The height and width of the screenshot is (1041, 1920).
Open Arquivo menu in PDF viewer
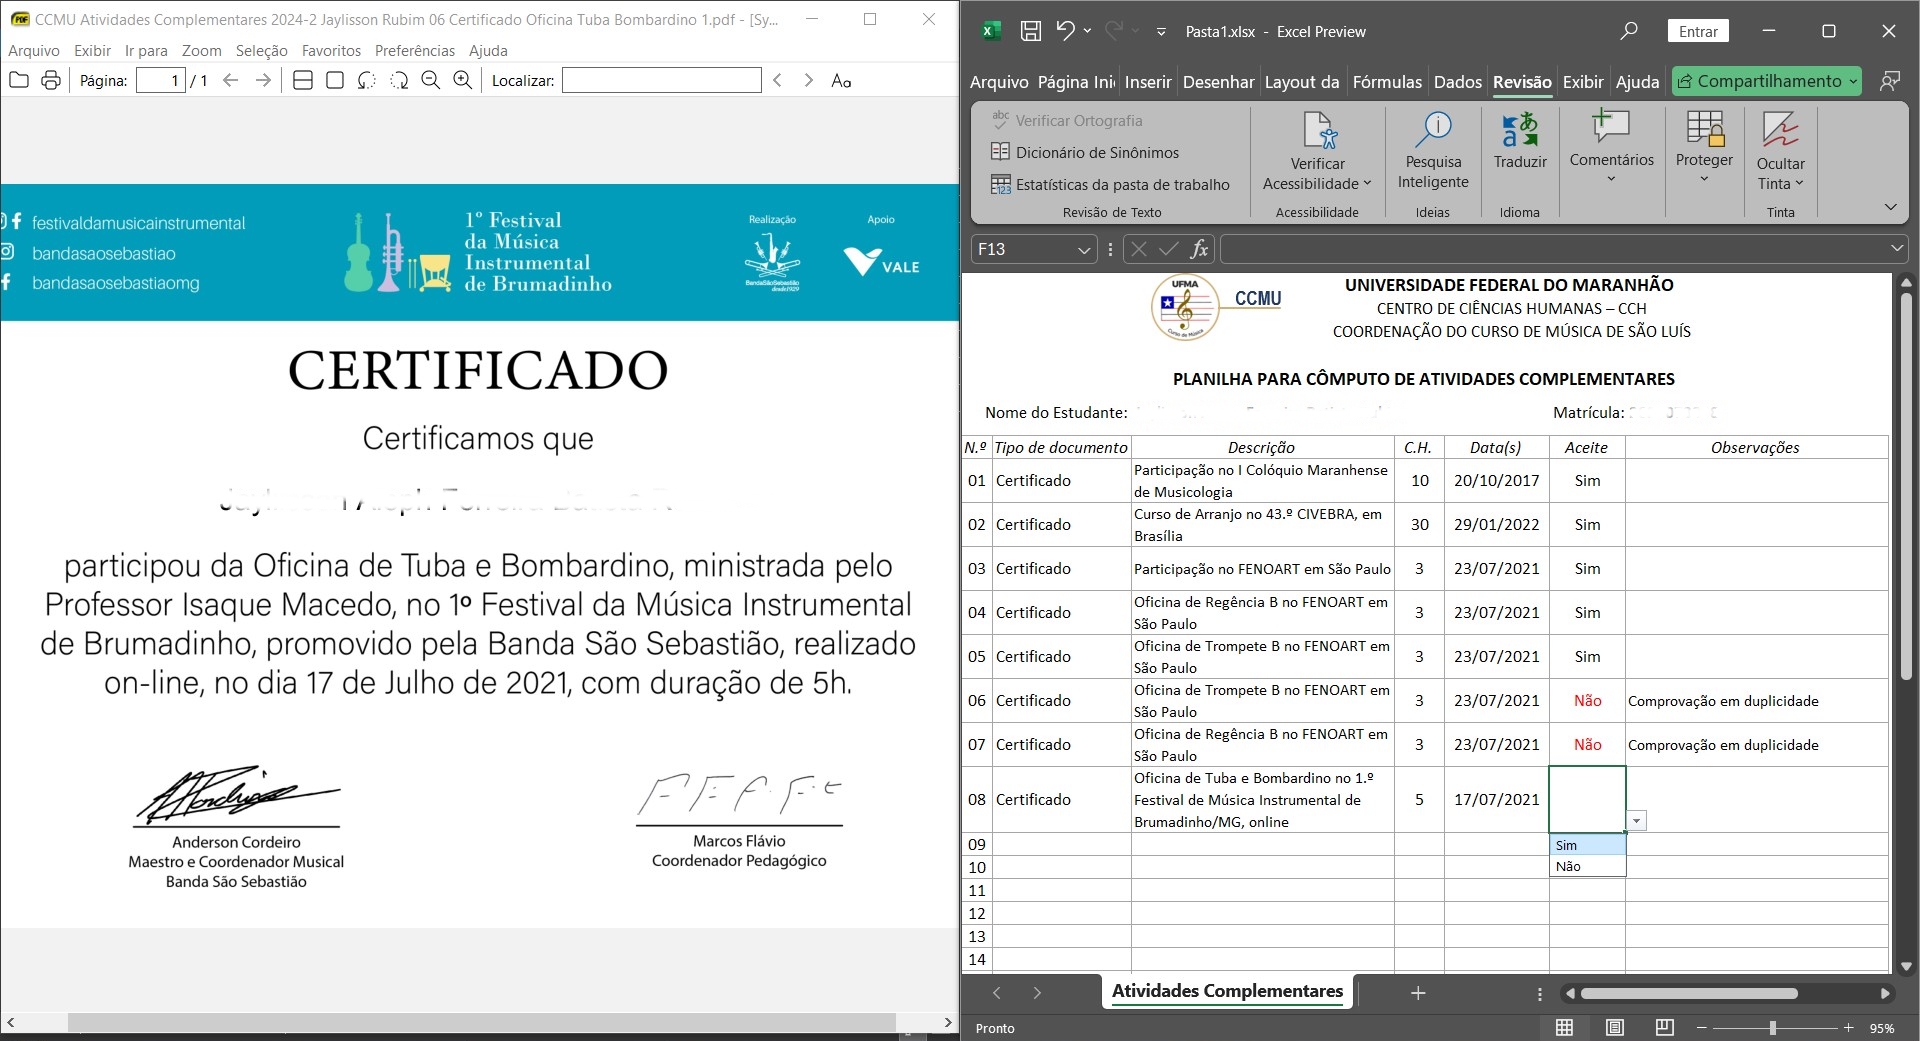pyautogui.click(x=34, y=50)
